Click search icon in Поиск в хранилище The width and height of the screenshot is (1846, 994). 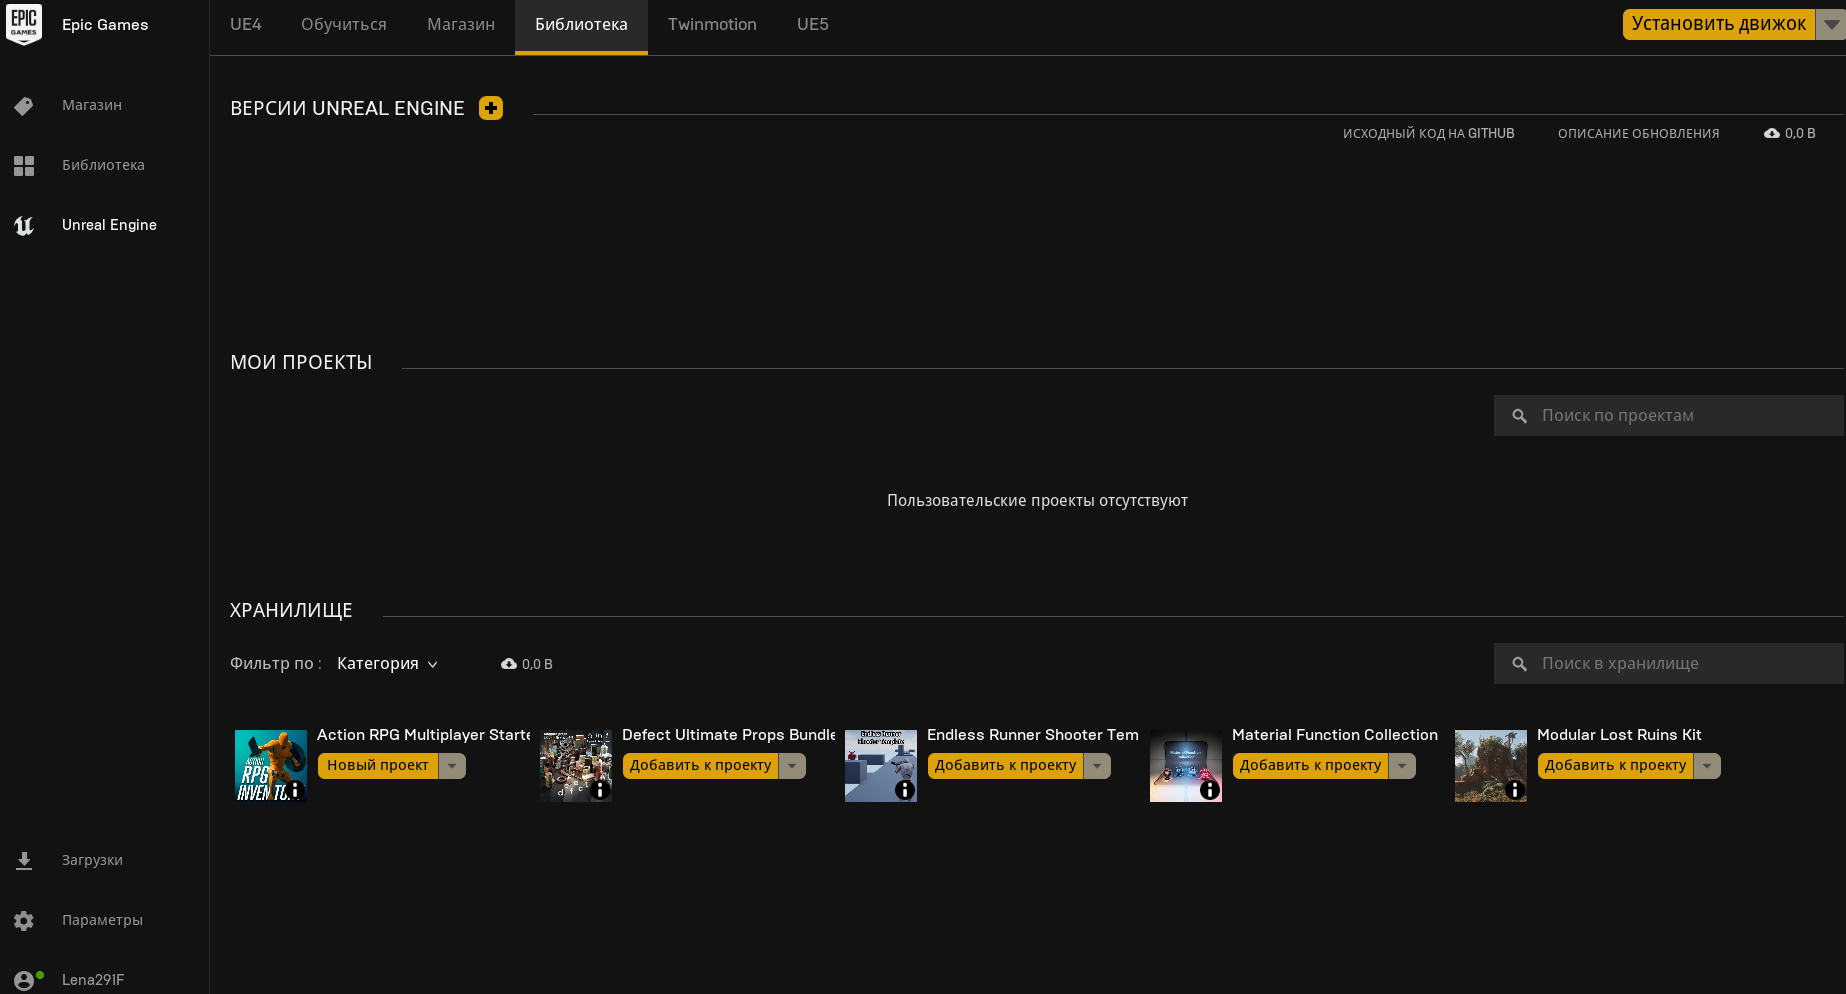click(1520, 664)
